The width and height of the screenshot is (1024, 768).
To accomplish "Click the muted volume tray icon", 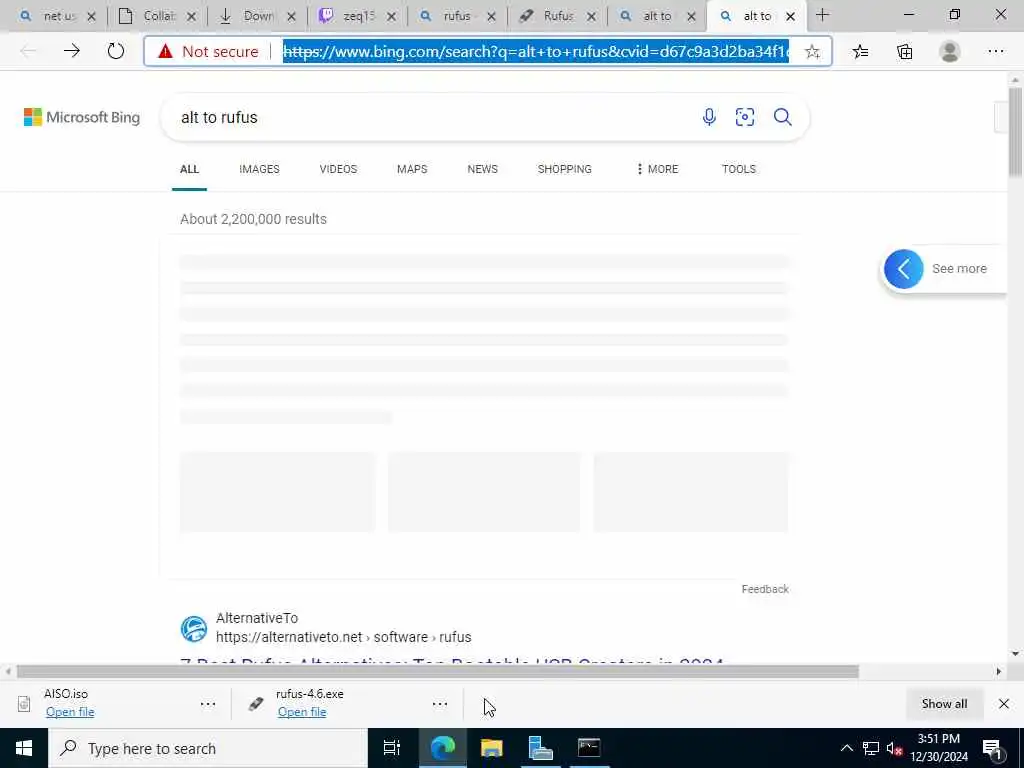I will pyautogui.click(x=894, y=748).
